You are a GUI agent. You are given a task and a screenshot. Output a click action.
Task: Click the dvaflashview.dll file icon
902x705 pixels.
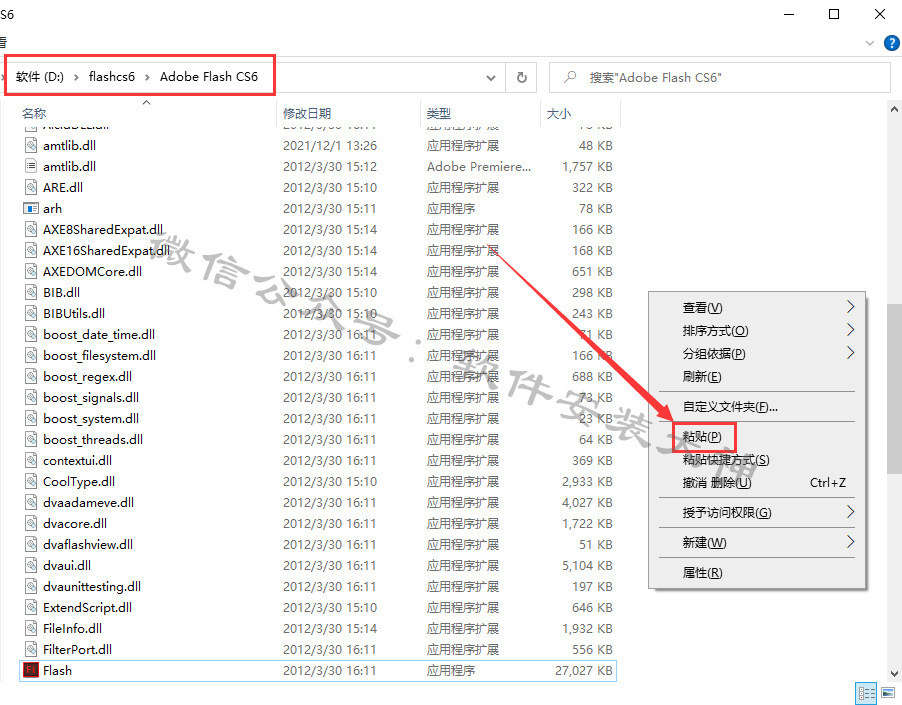[30, 545]
